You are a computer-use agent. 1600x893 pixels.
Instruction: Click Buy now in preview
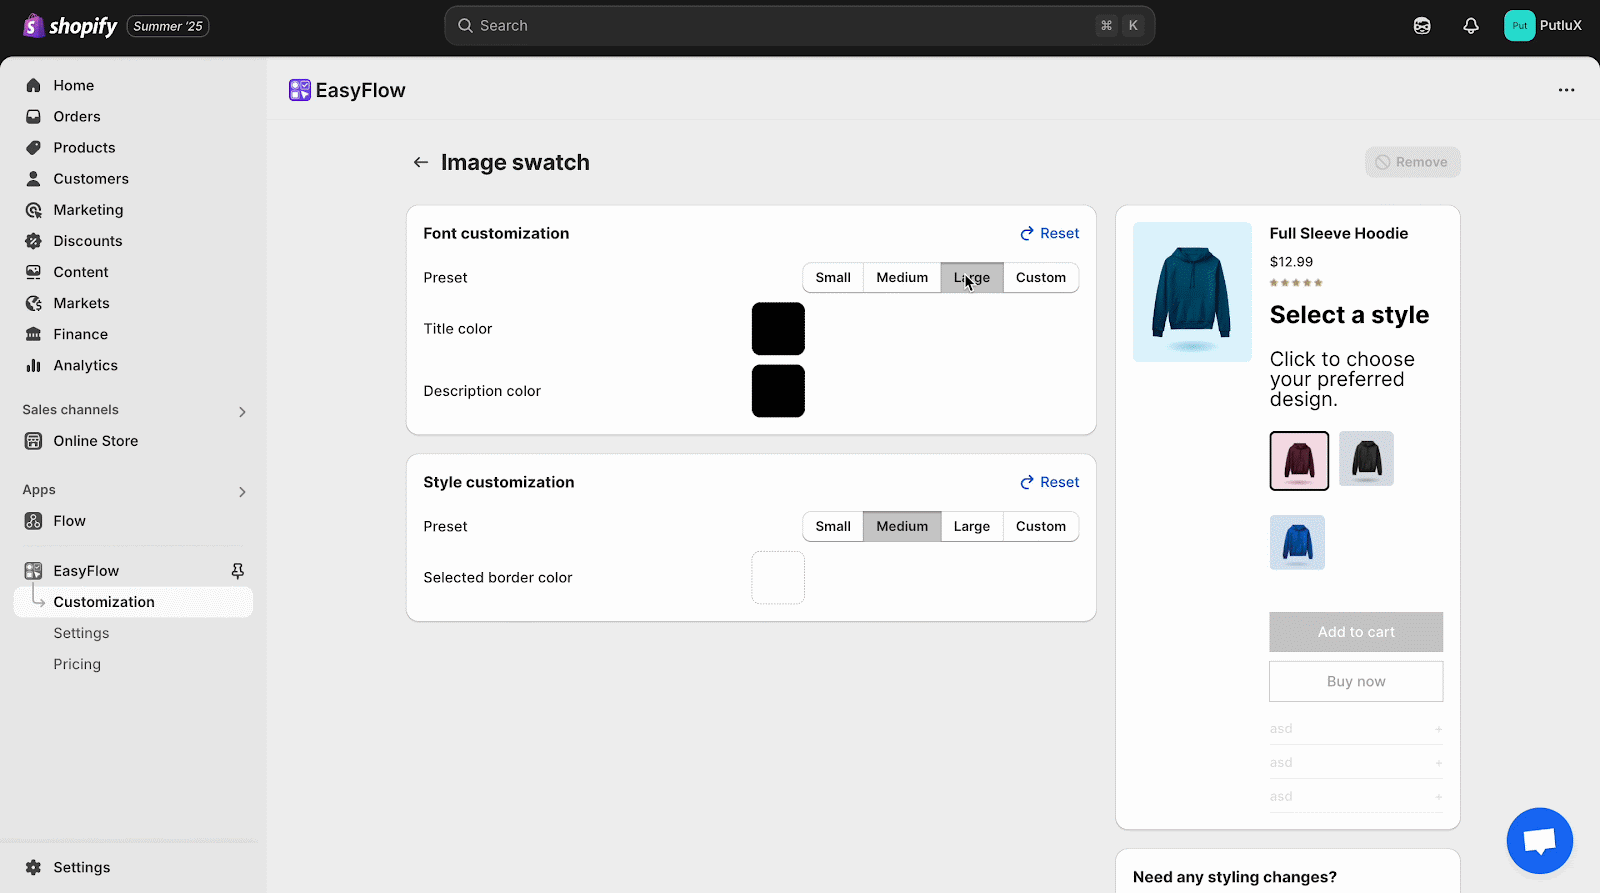pyautogui.click(x=1356, y=682)
